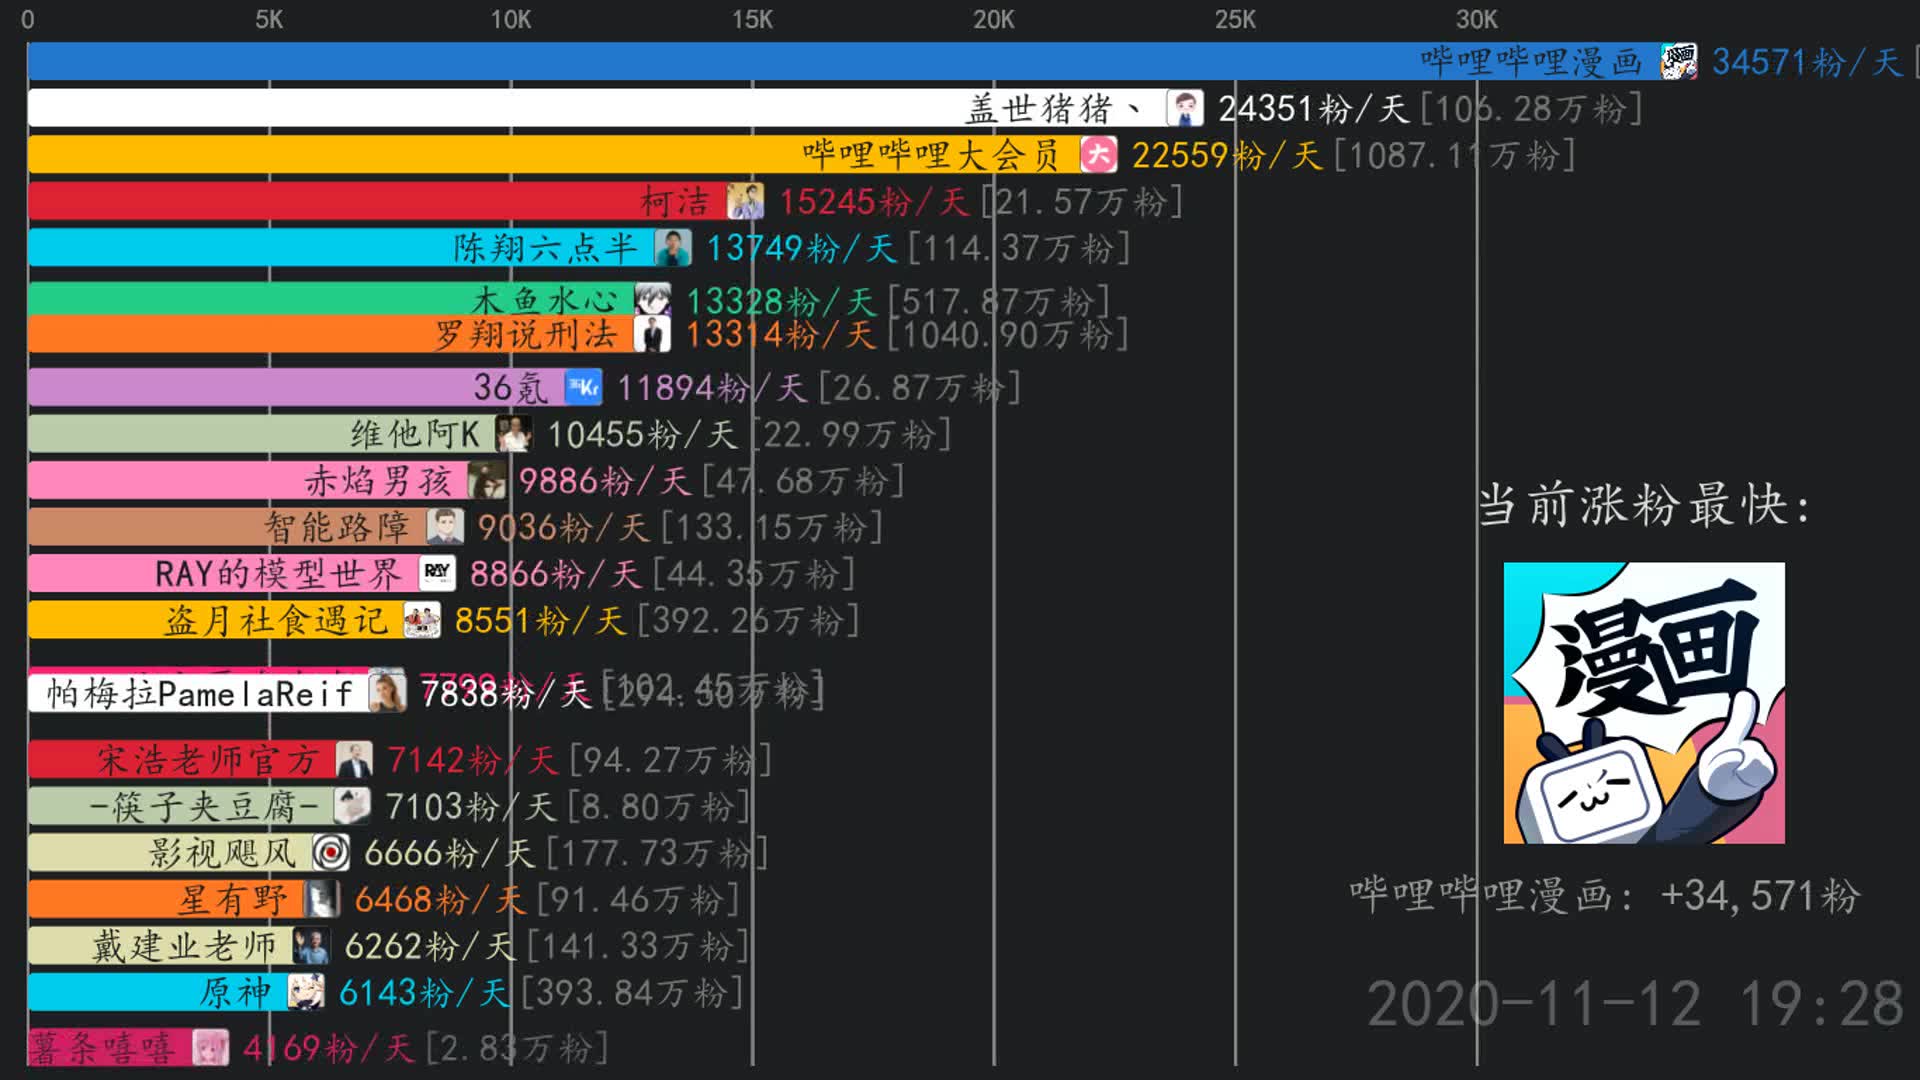
Task: Click the 宋浩老师官方 avatar icon
Action: click(x=354, y=760)
